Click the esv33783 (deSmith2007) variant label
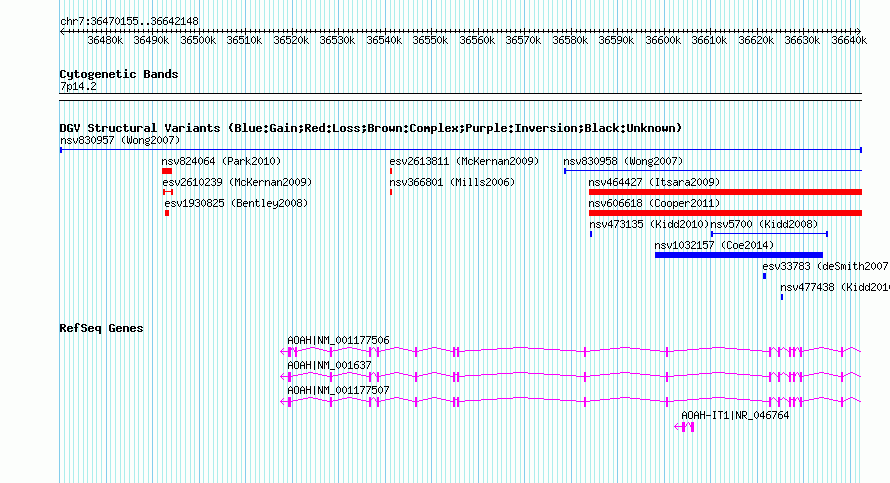The height and width of the screenshot is (483, 890). tap(825, 266)
